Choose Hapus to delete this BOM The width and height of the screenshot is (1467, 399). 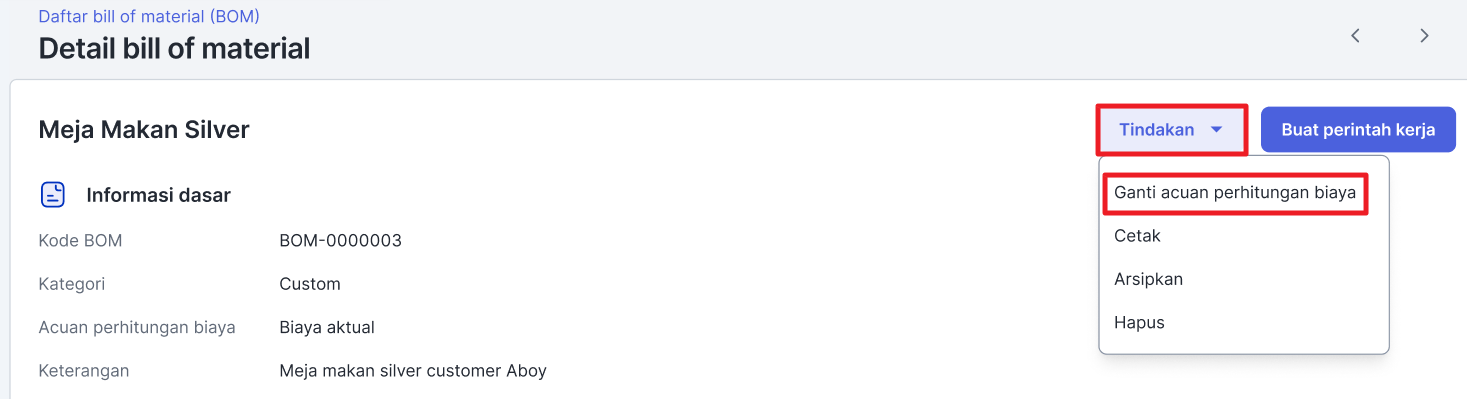tap(1139, 322)
